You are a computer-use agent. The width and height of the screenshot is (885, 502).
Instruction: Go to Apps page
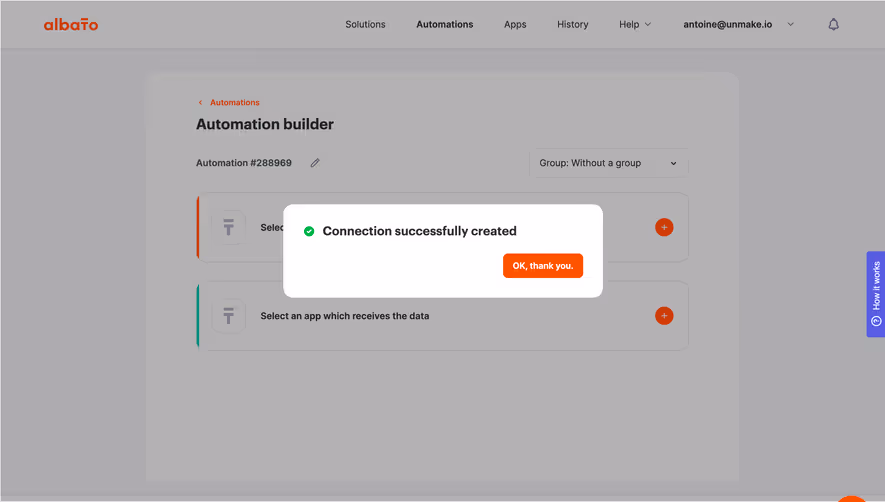[x=515, y=24]
